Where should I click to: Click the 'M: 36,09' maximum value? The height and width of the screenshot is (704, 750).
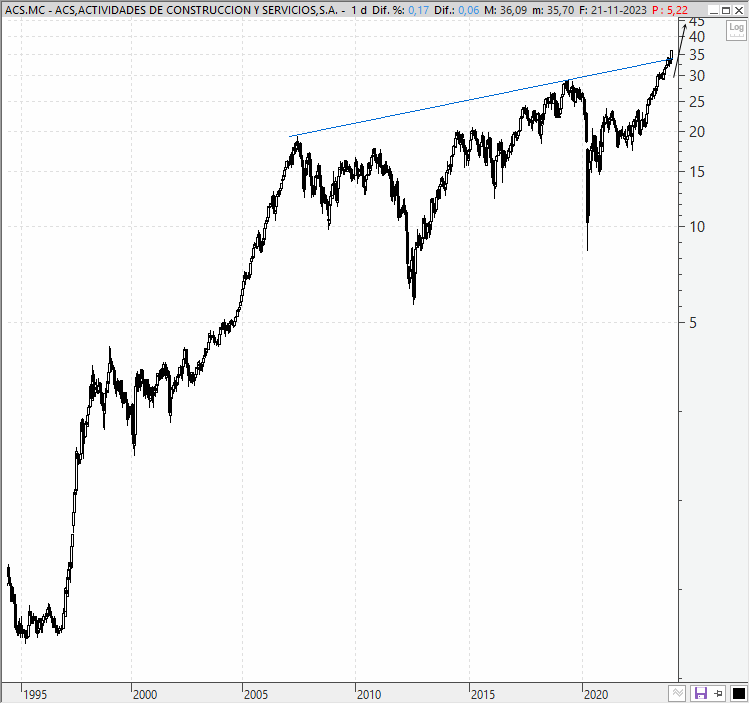point(505,10)
